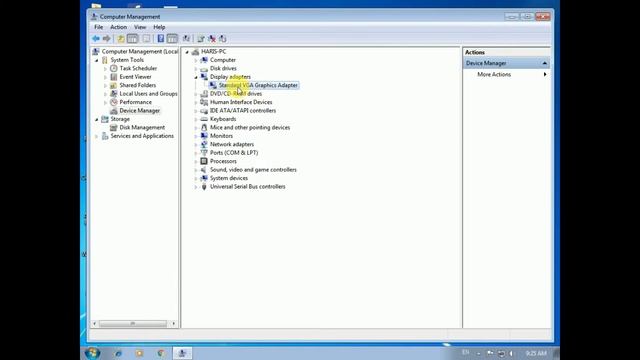
Task: Collapse the System Tools node
Action: (97, 60)
